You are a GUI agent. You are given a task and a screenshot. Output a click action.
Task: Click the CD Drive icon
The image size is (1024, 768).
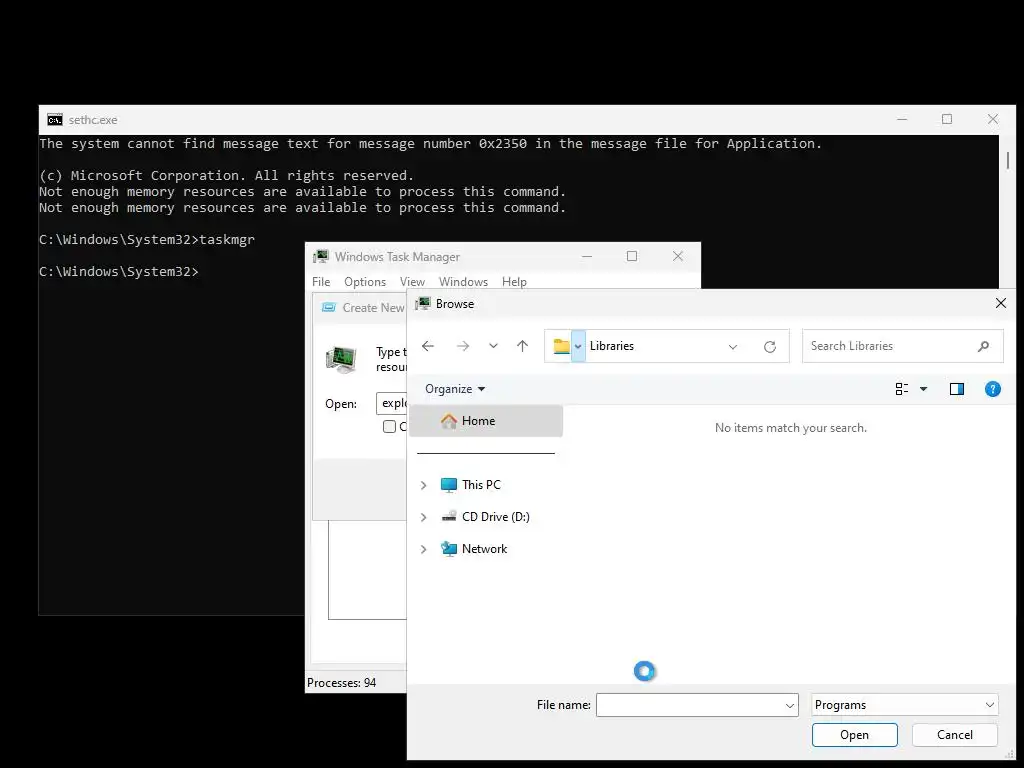449,517
